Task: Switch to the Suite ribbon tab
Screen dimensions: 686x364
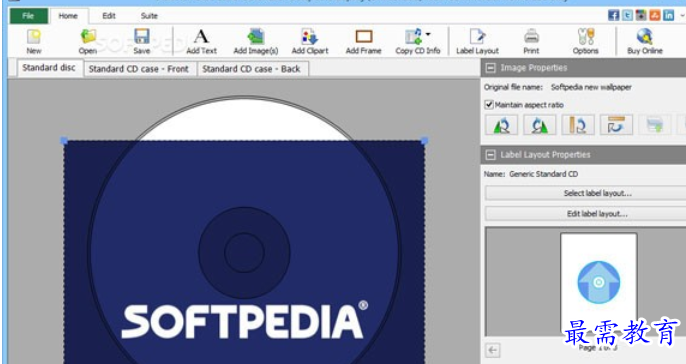Action: [149, 16]
